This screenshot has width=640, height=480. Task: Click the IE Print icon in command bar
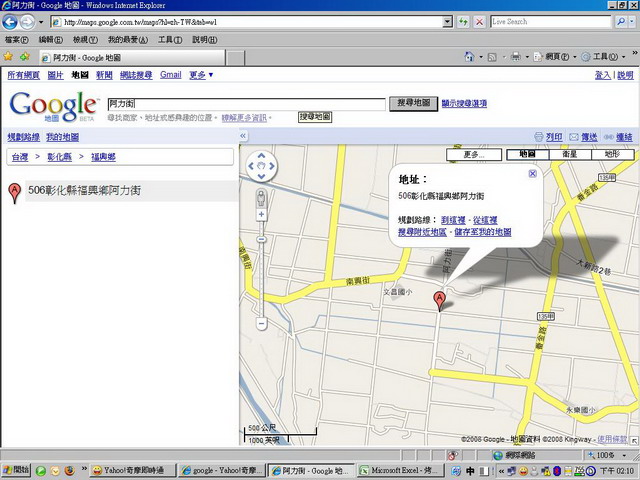(x=516, y=57)
